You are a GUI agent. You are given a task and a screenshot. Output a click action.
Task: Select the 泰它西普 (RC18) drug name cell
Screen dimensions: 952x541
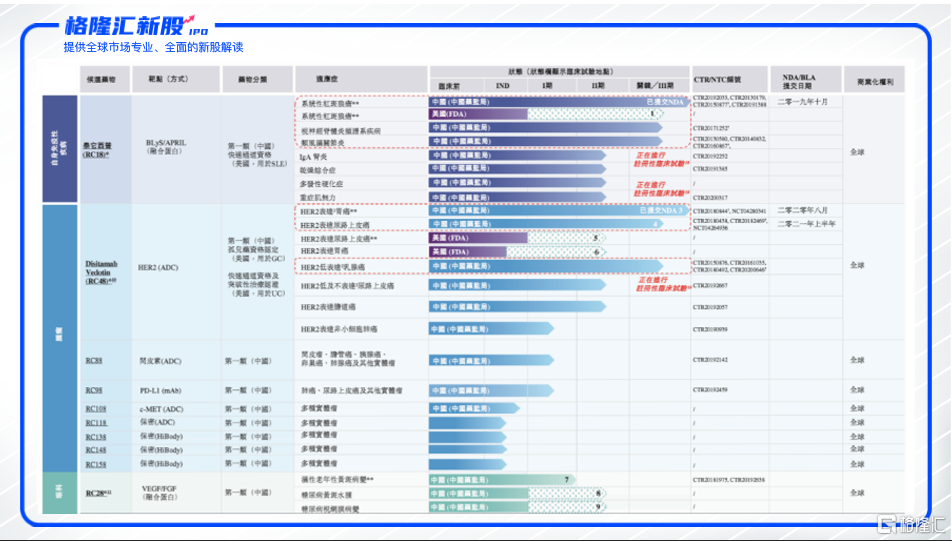point(102,149)
